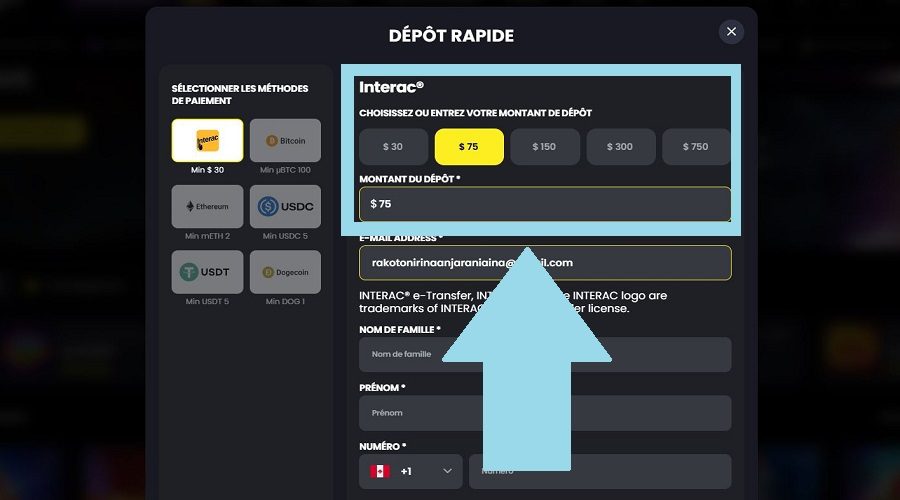Click the Canadian flag icon

tap(380, 471)
